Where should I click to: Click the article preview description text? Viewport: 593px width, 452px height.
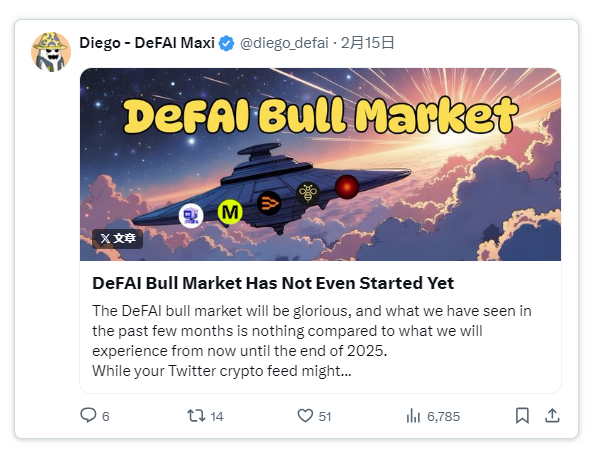point(312,340)
